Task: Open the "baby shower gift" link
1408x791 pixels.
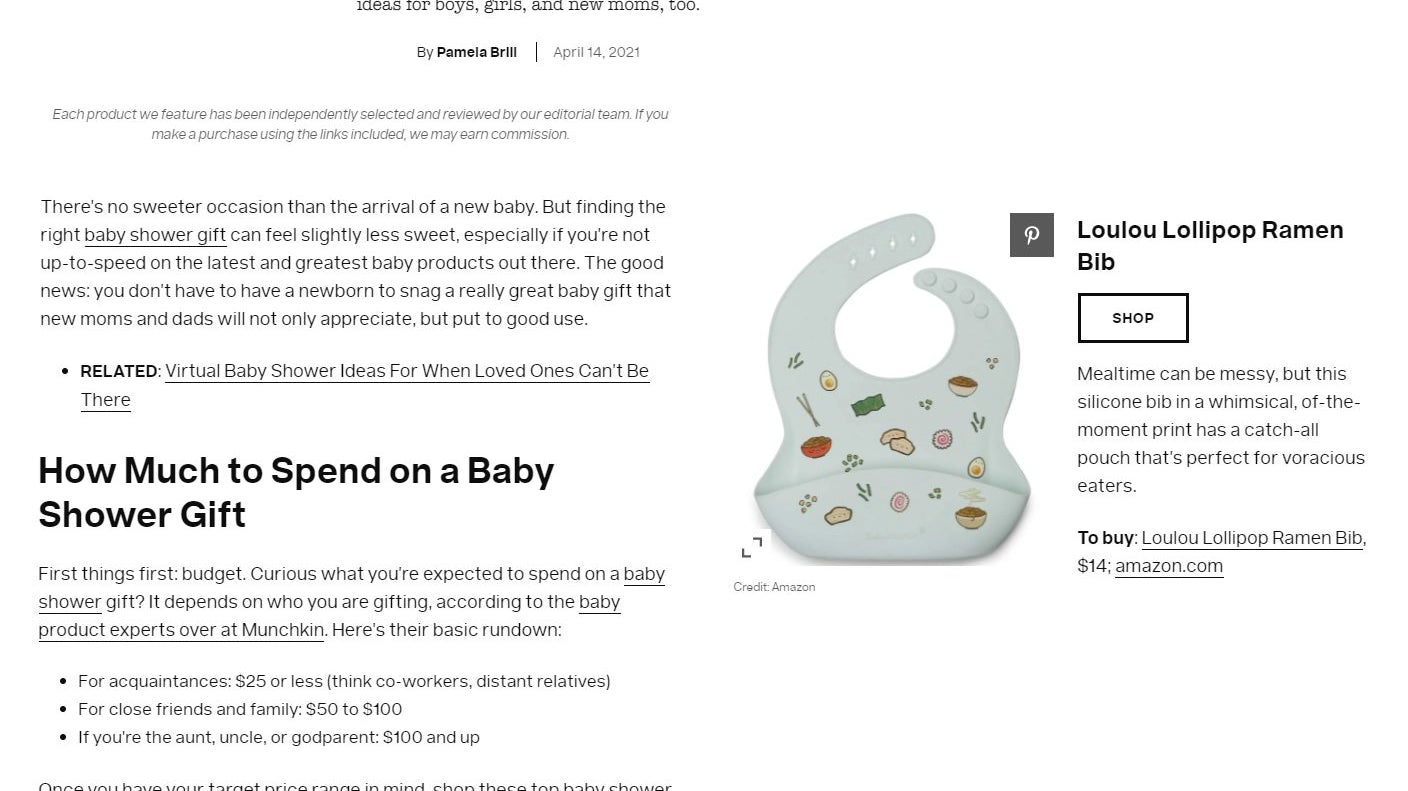Action: [155, 235]
